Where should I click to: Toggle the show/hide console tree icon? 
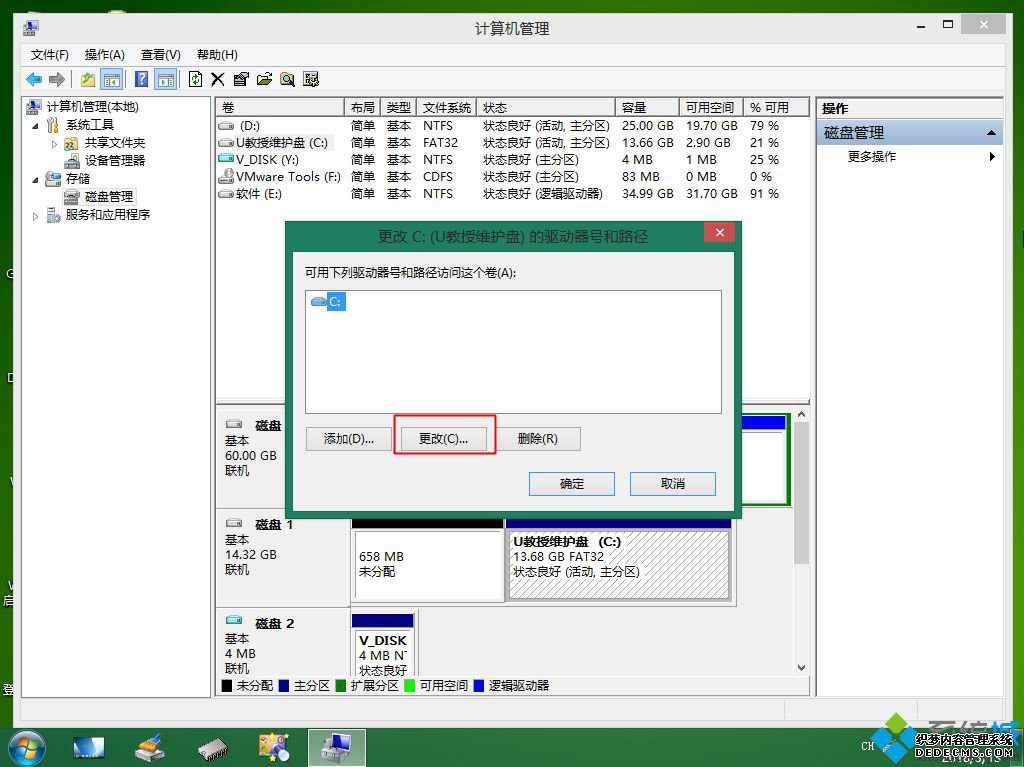pyautogui.click(x=112, y=80)
